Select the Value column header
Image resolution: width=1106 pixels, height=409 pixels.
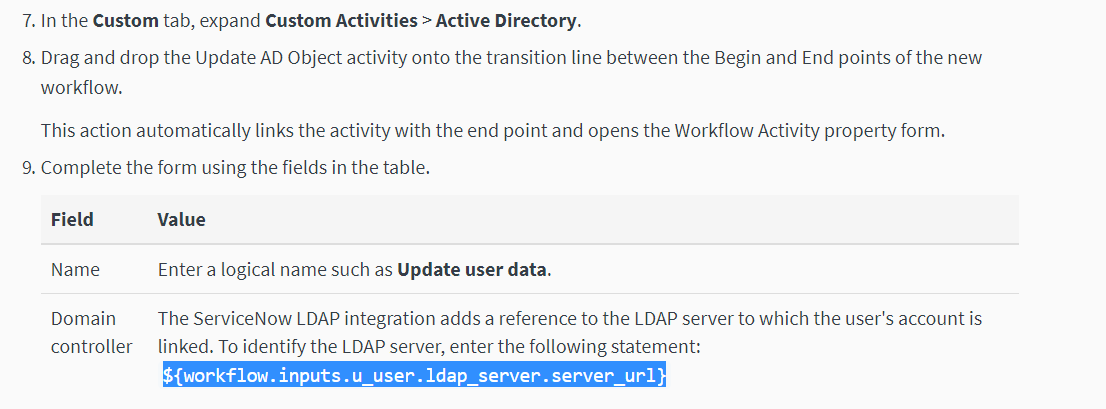coord(181,219)
